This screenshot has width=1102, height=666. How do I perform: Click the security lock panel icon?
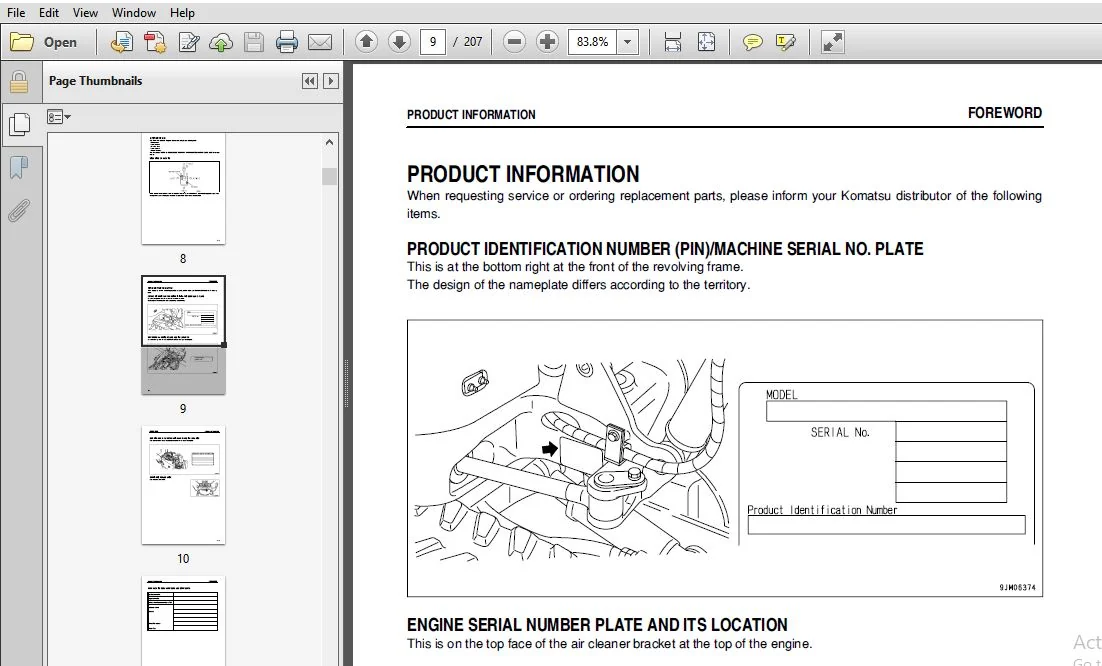click(x=19, y=82)
